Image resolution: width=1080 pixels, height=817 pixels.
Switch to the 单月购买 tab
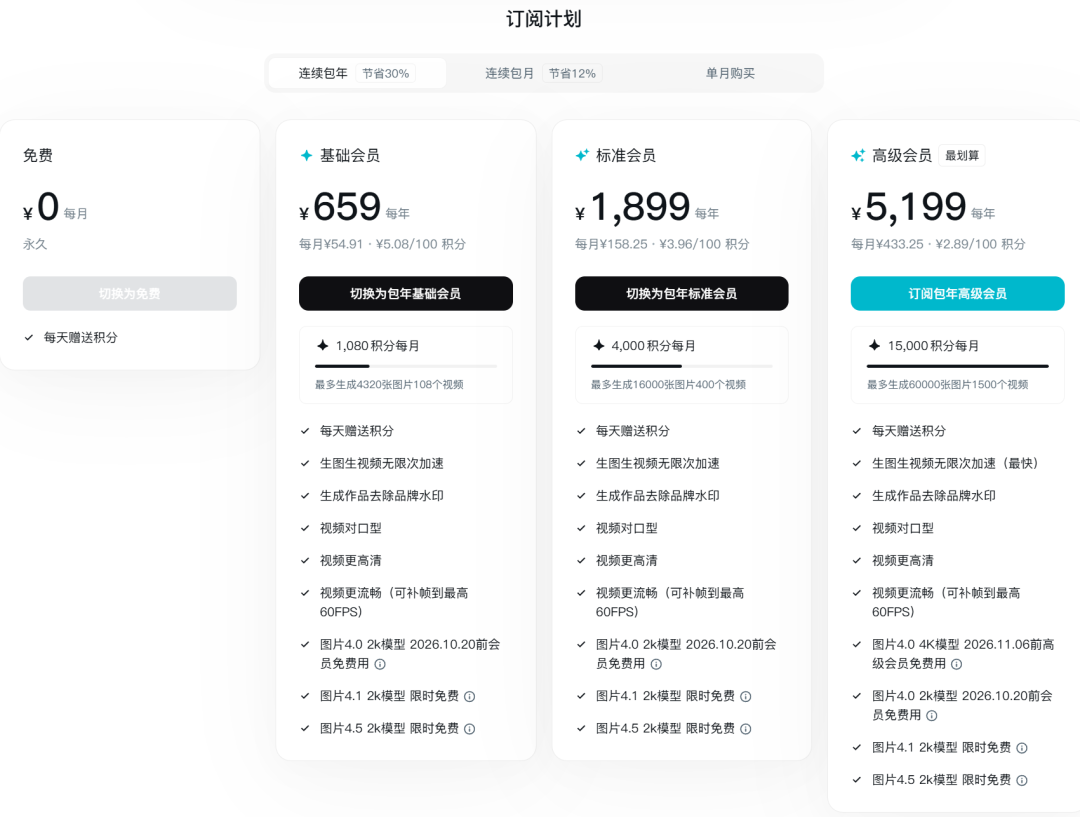tap(730, 73)
